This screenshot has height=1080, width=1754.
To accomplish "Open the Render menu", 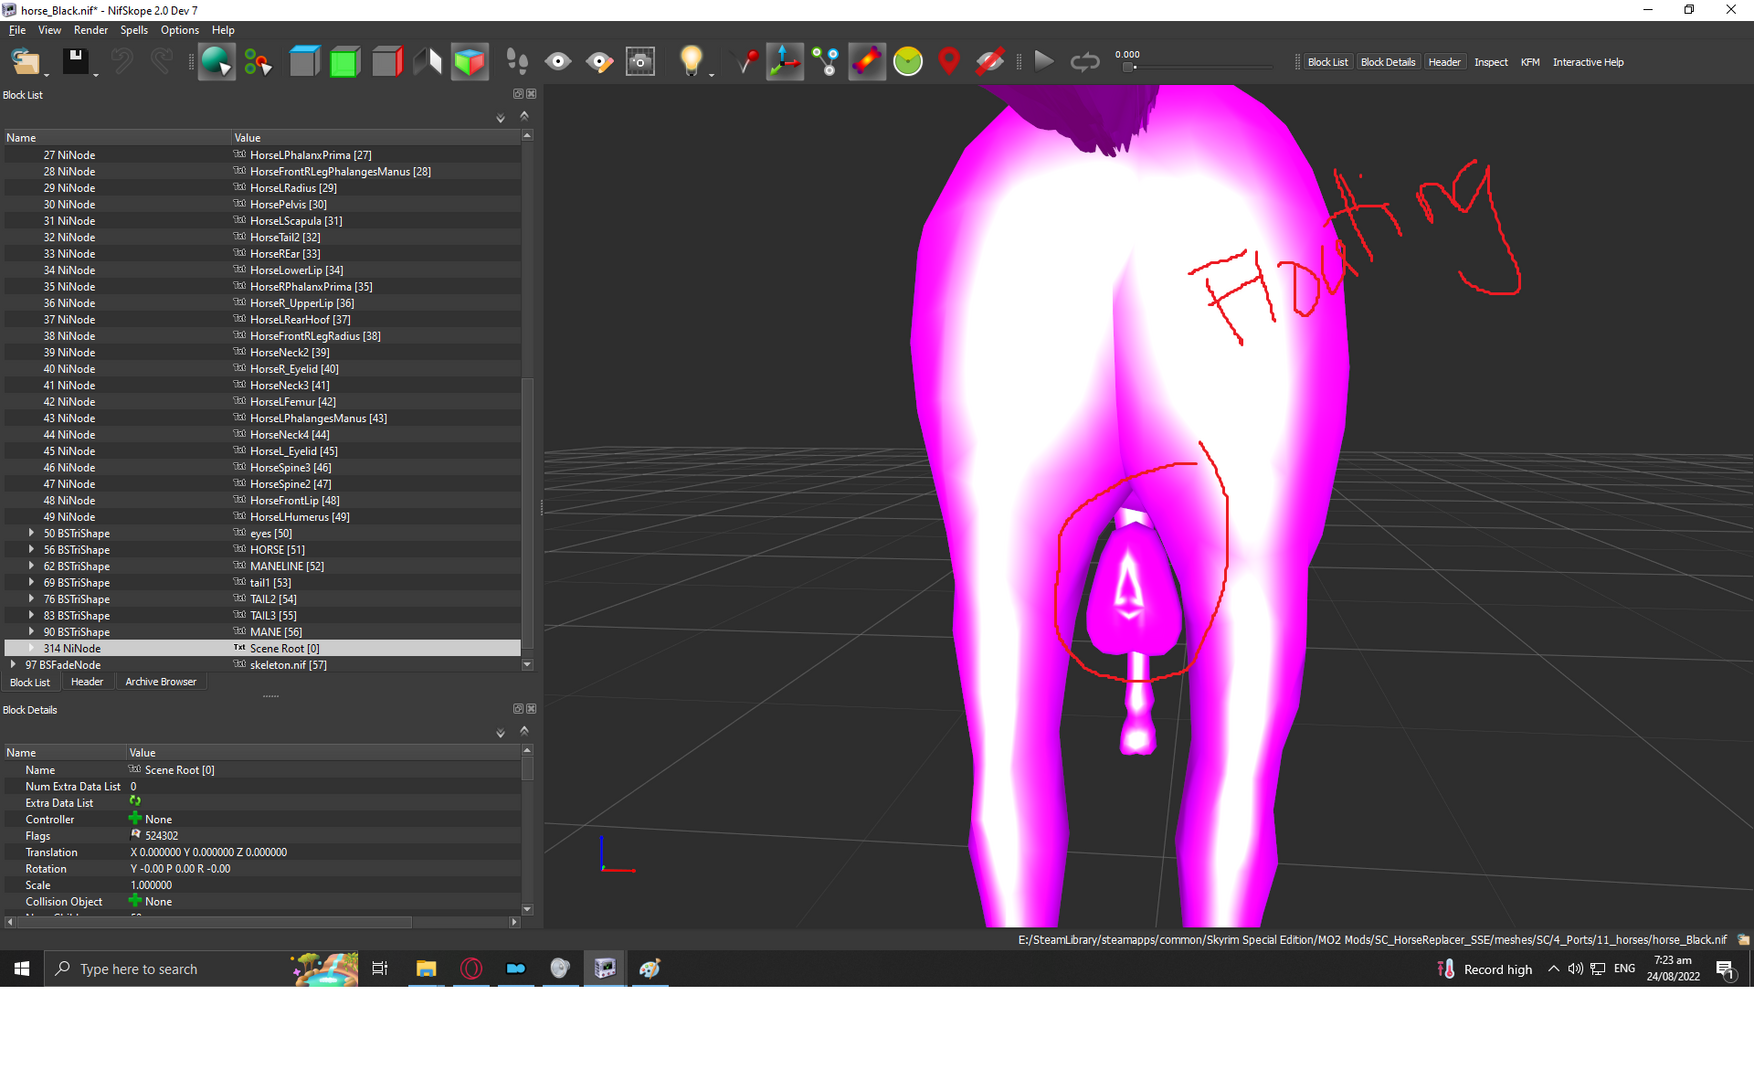I will [x=90, y=30].
